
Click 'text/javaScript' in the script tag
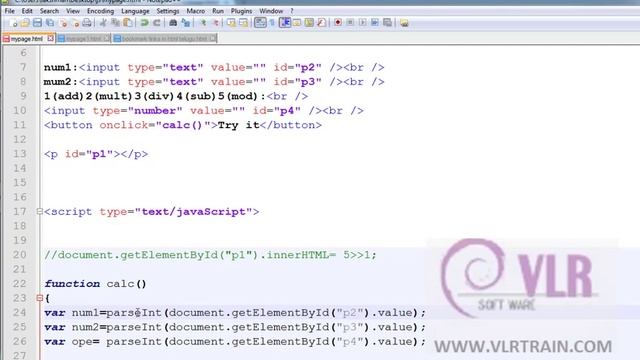click(193, 212)
